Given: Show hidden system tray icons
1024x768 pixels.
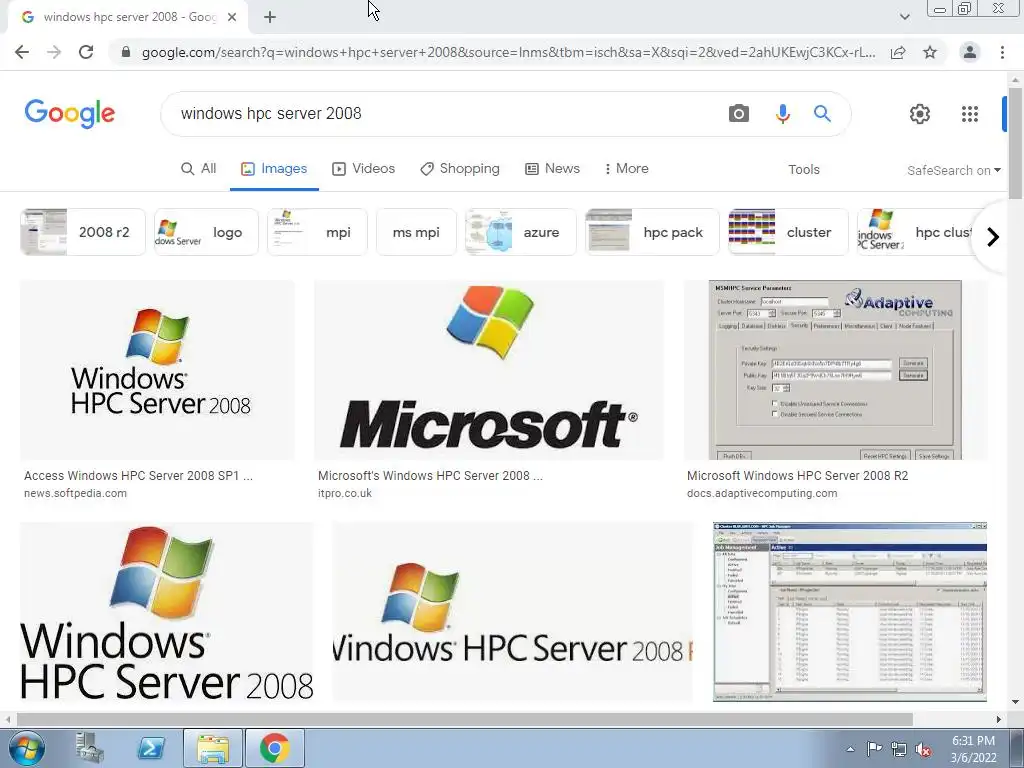Looking at the screenshot, I should click(x=850, y=750).
